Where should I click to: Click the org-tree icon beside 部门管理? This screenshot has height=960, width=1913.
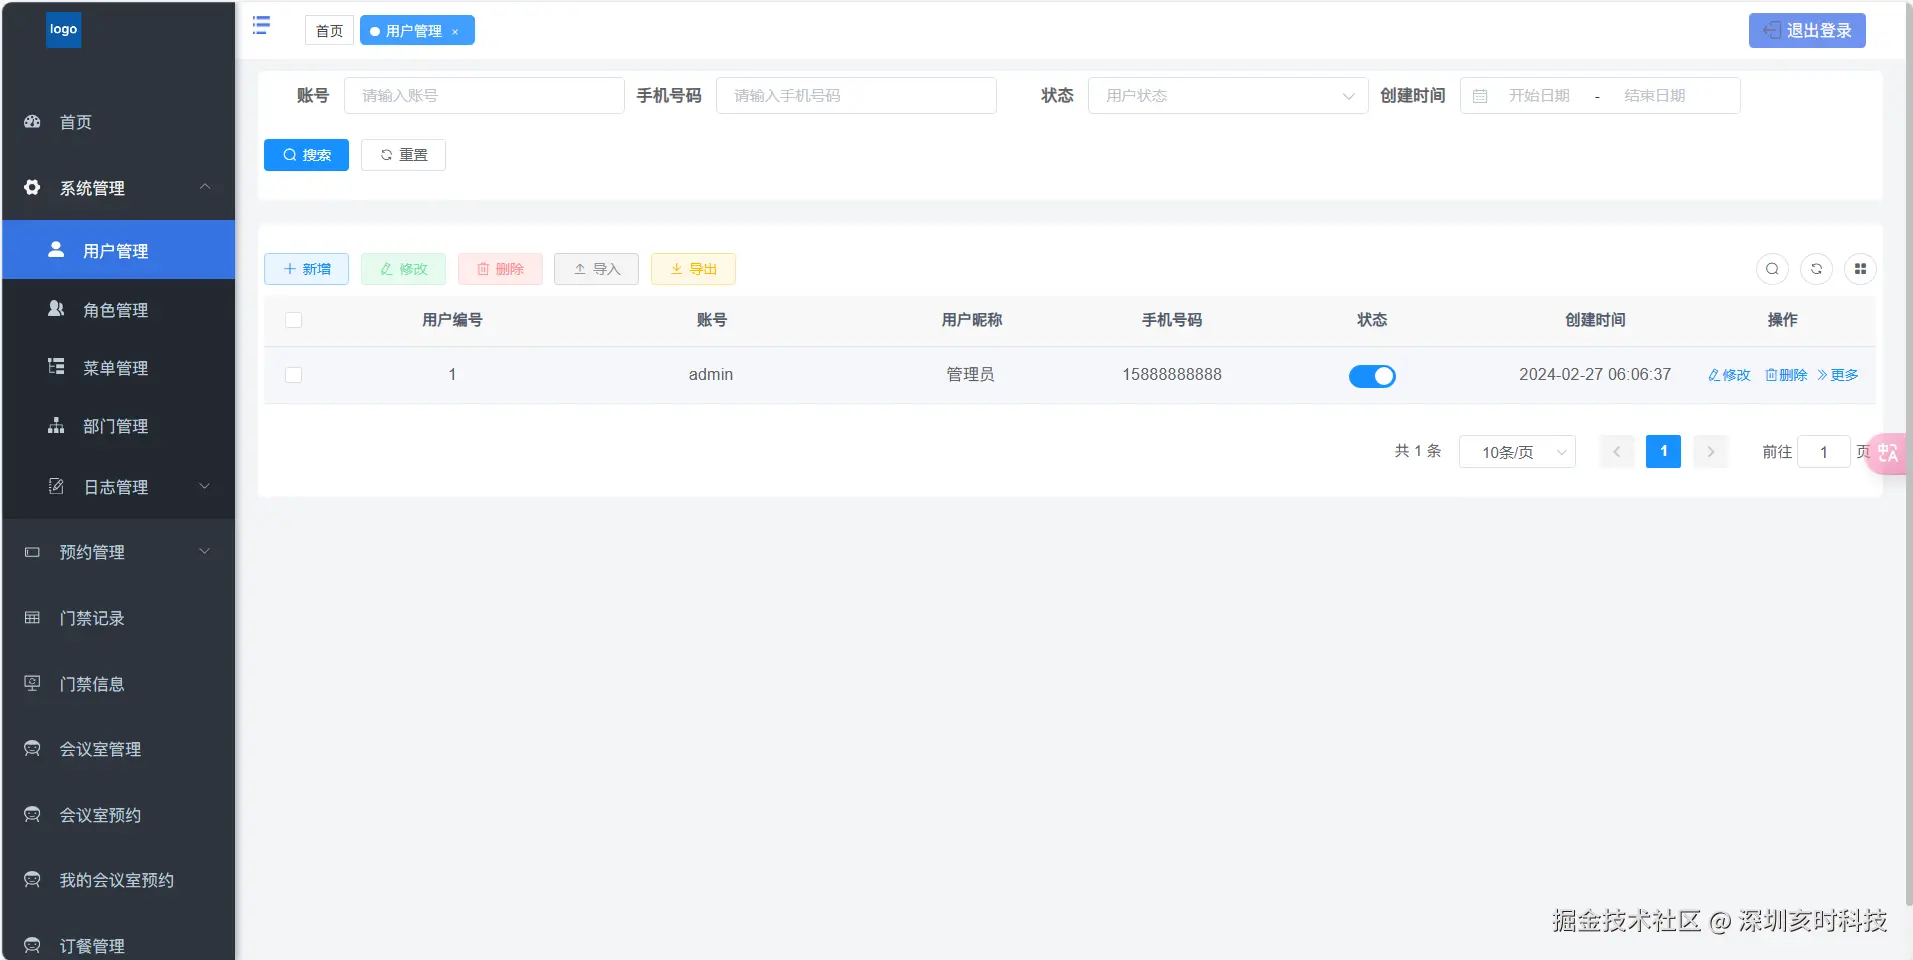(x=56, y=426)
